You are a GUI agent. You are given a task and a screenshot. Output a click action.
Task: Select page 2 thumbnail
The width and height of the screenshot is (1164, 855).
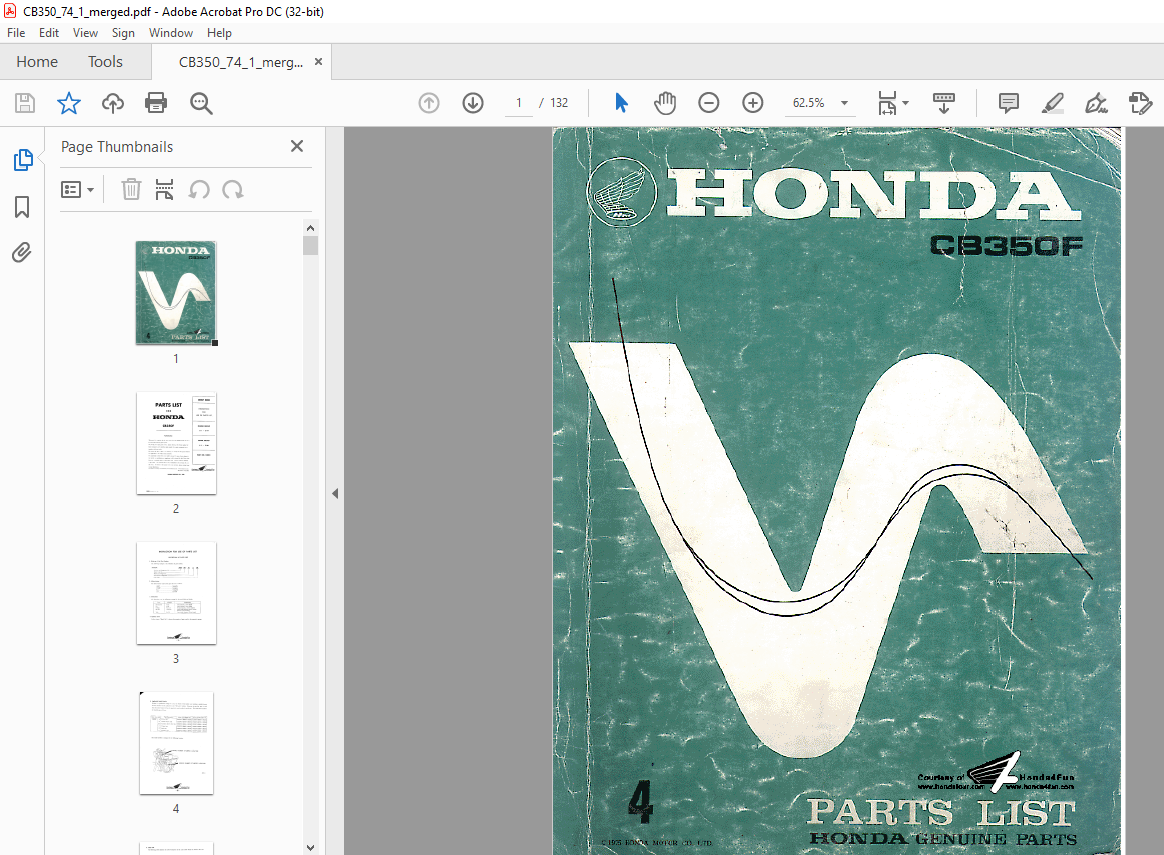pos(176,443)
